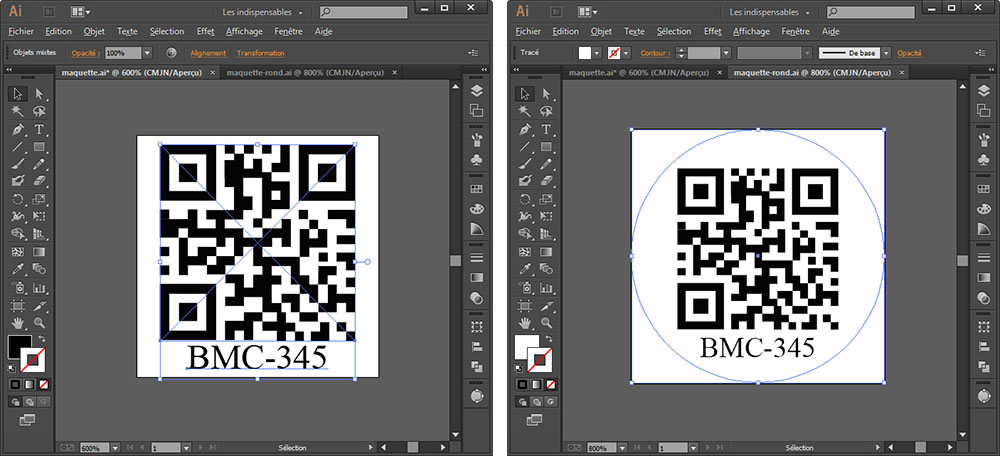Switch to maquette.ai tab in the right window
Screen dimensions: 1000x456
tap(639, 73)
